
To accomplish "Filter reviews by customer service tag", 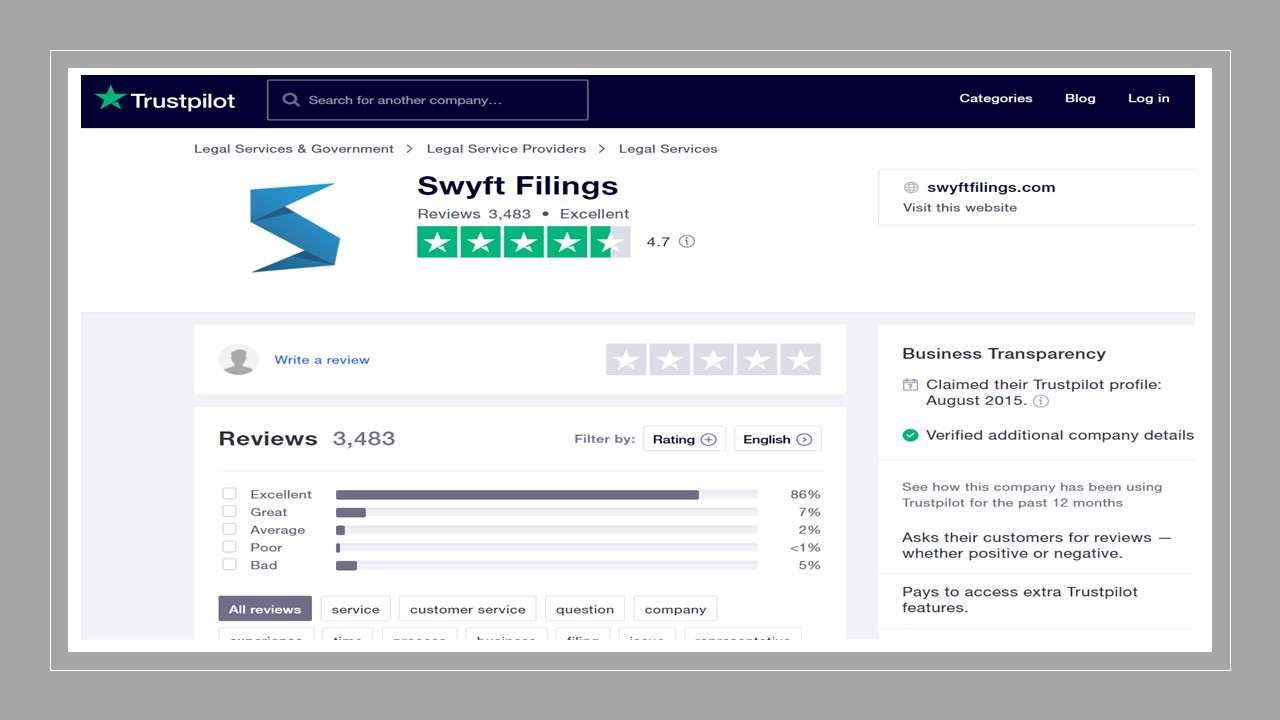I will pyautogui.click(x=468, y=609).
